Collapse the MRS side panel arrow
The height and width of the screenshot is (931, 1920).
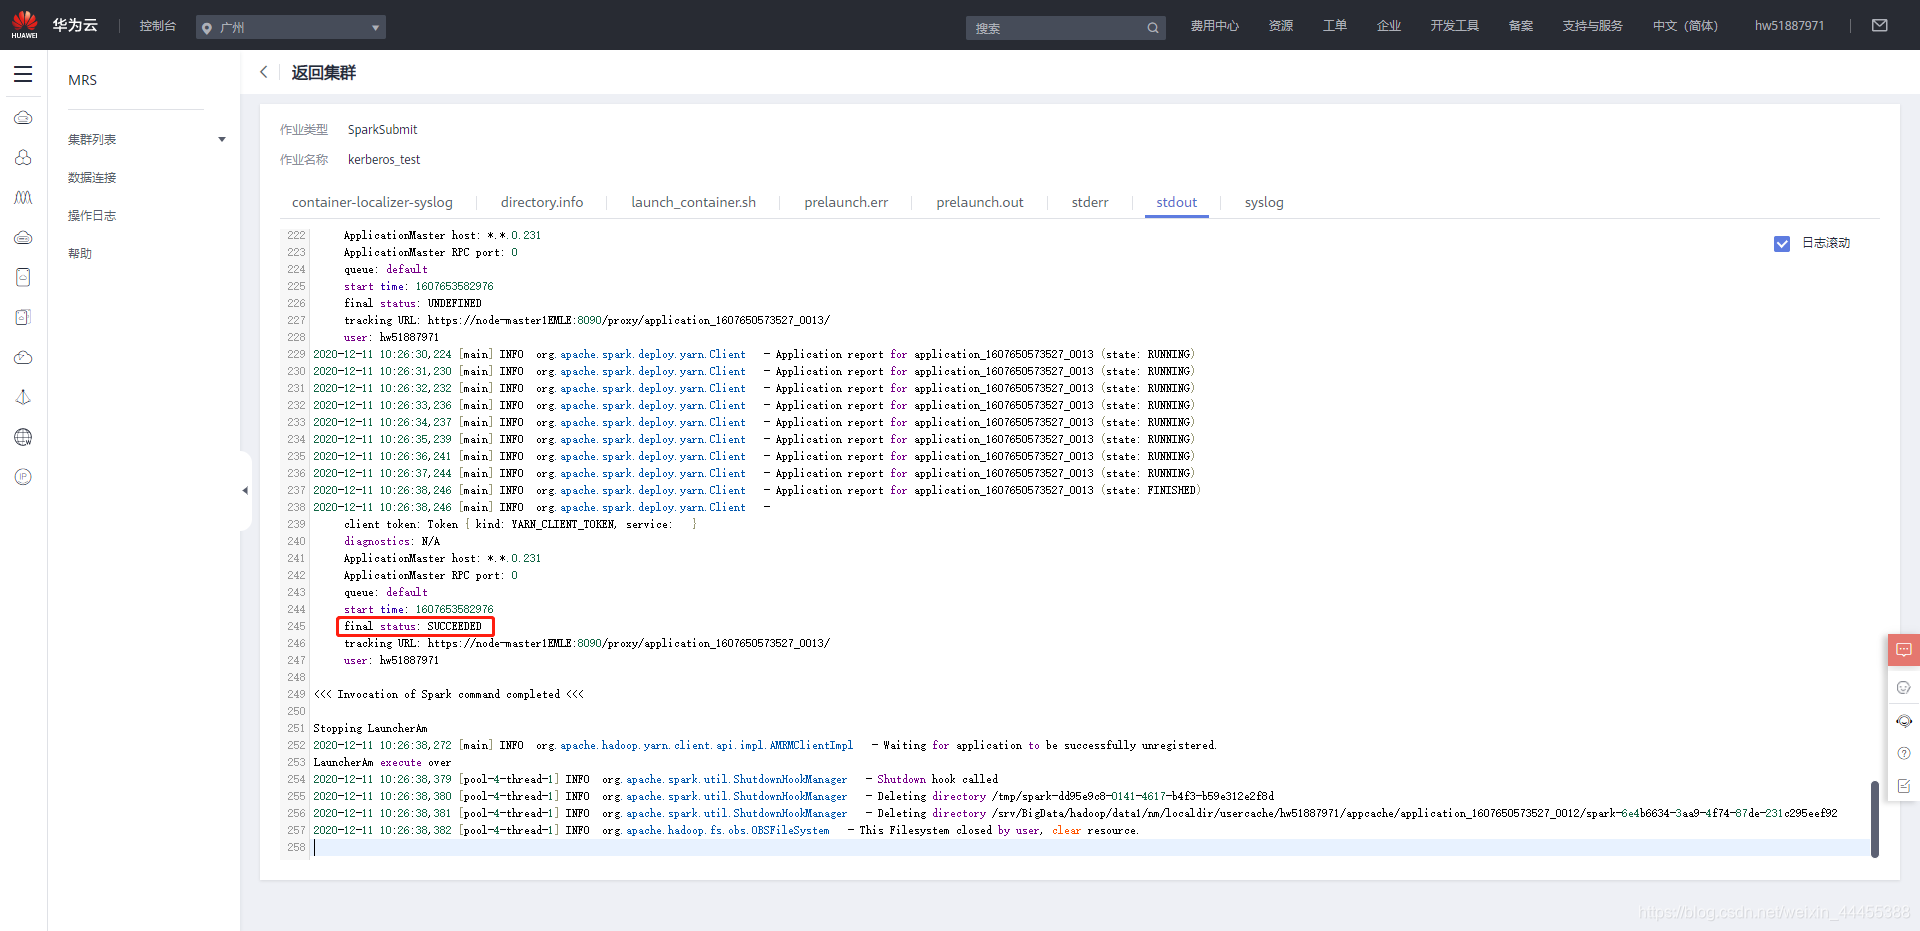pyautogui.click(x=245, y=490)
